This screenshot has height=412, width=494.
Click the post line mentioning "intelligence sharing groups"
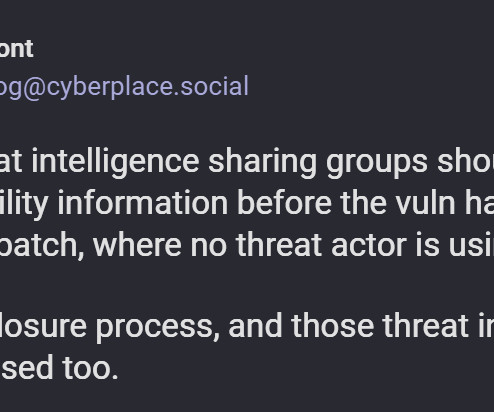point(247,162)
